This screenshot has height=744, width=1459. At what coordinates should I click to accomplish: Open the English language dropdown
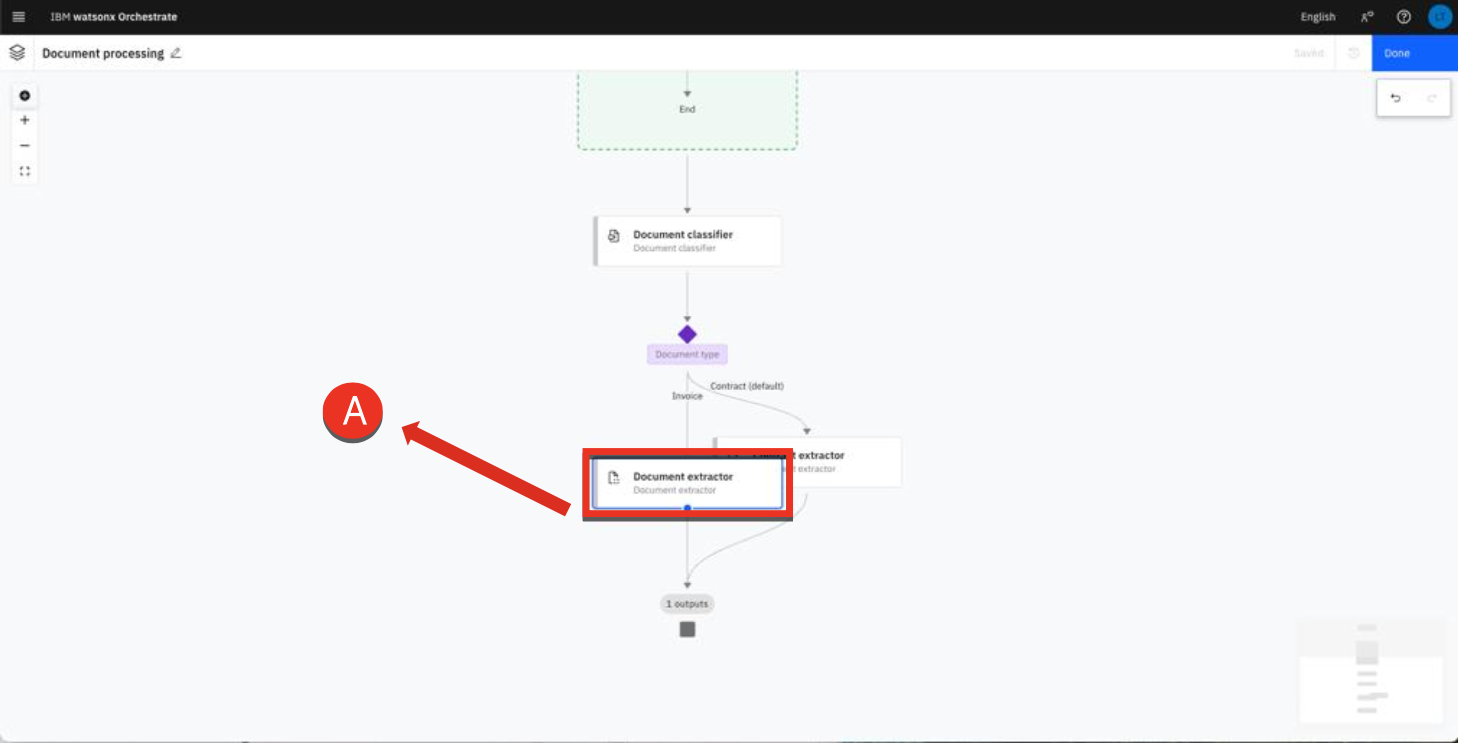(x=1317, y=17)
